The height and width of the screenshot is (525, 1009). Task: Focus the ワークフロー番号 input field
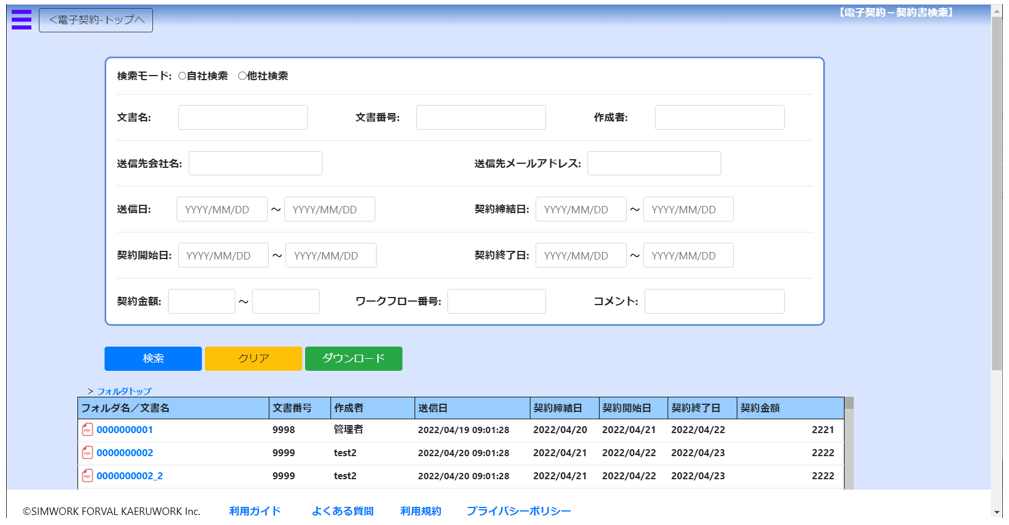(497, 302)
